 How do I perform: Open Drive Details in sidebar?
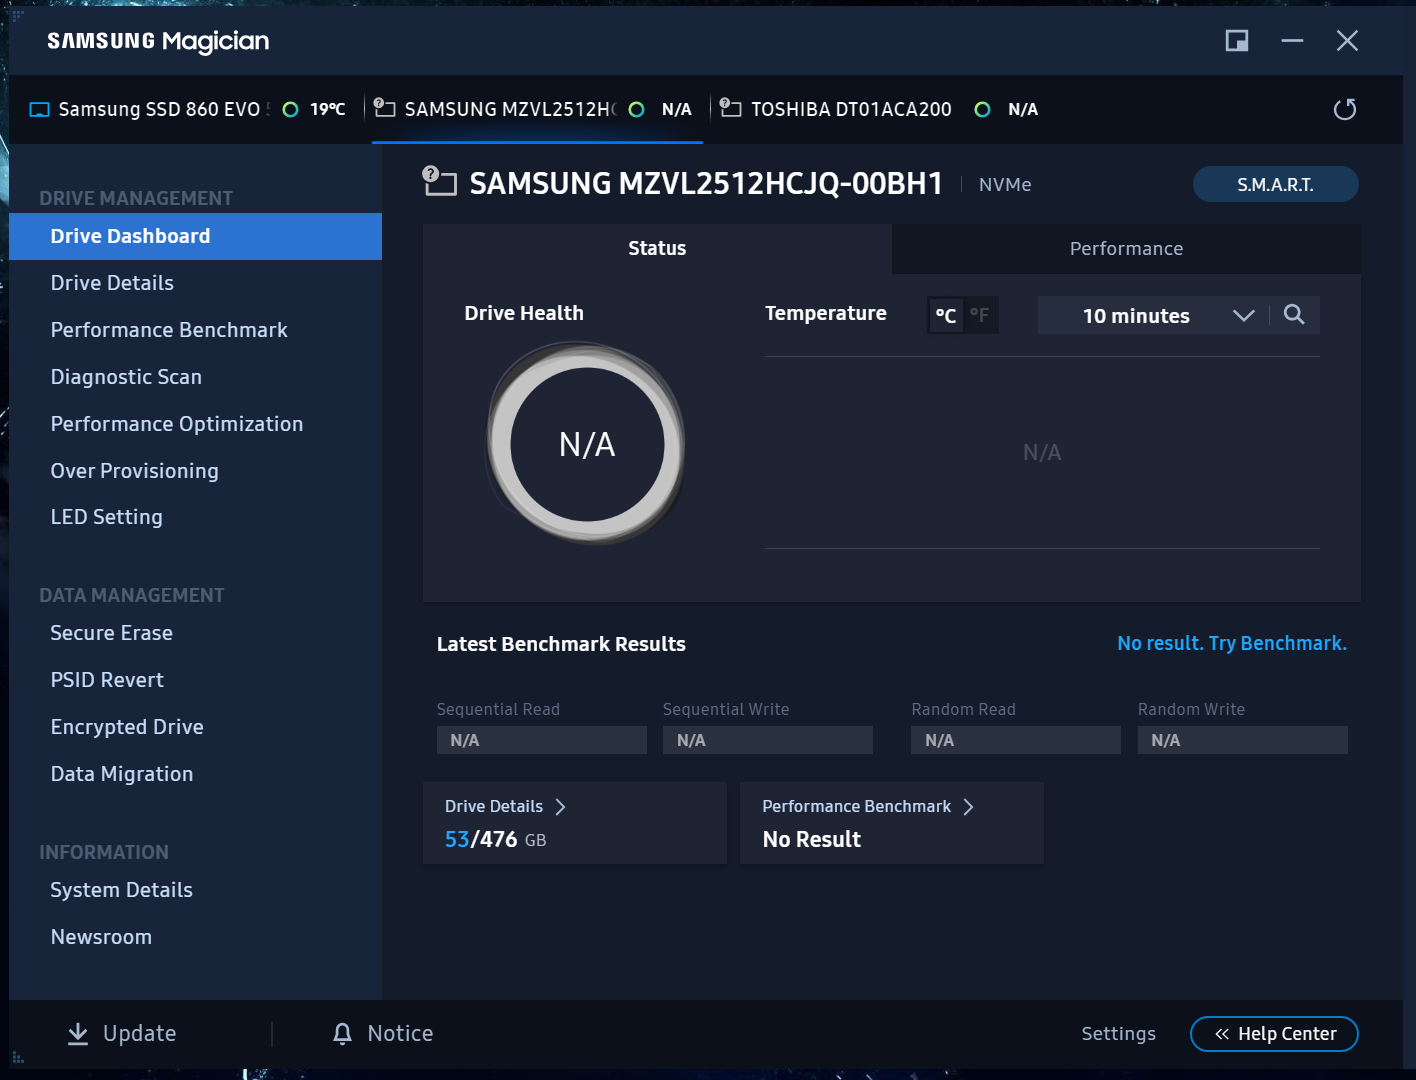click(x=196, y=283)
